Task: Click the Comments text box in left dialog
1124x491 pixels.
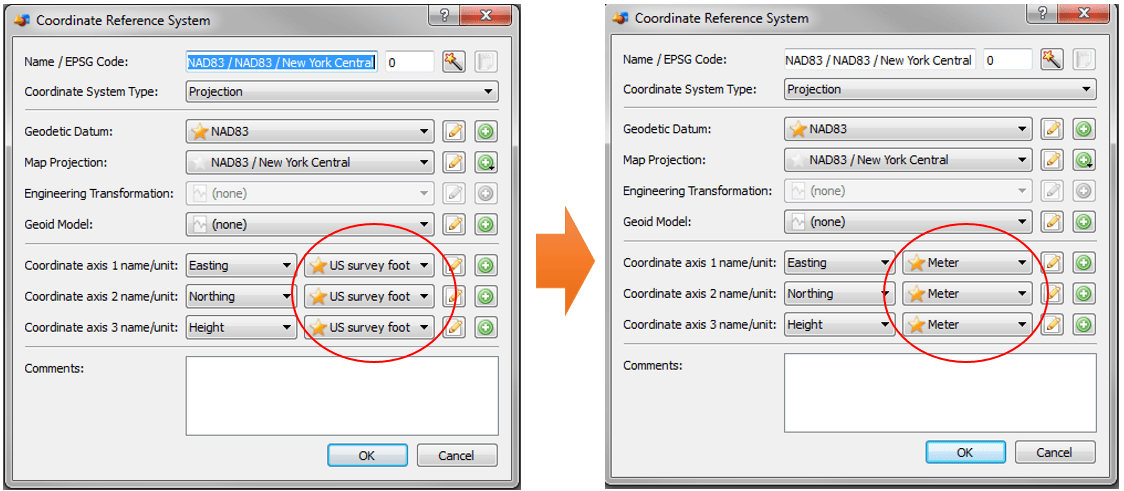Action: coord(342,396)
